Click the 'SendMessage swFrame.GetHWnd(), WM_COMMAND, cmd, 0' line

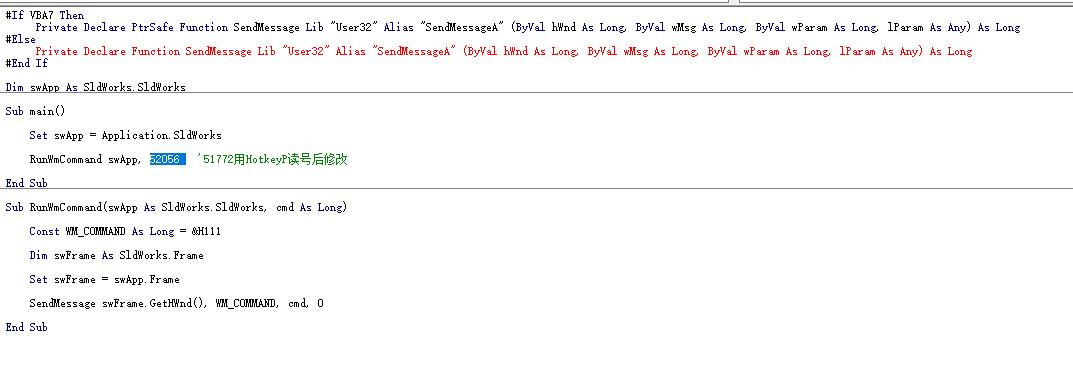[x=177, y=303]
